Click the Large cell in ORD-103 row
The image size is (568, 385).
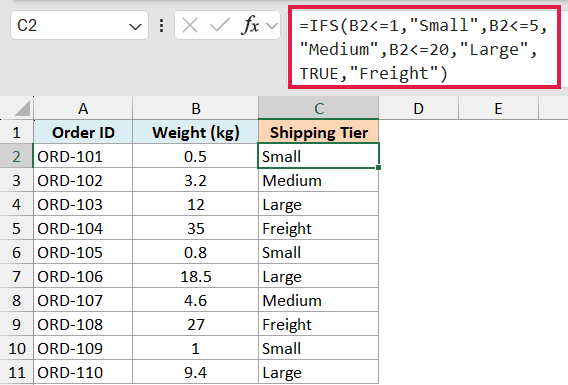[x=319, y=204]
